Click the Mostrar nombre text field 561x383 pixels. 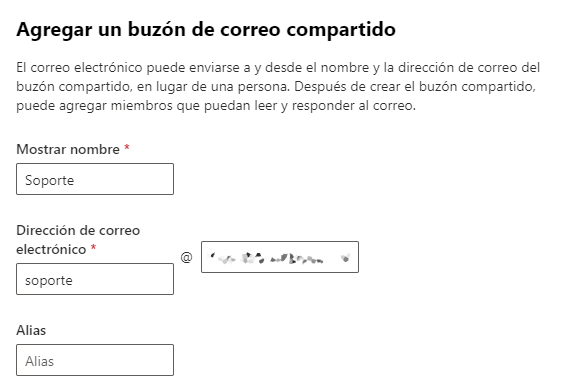(95, 179)
